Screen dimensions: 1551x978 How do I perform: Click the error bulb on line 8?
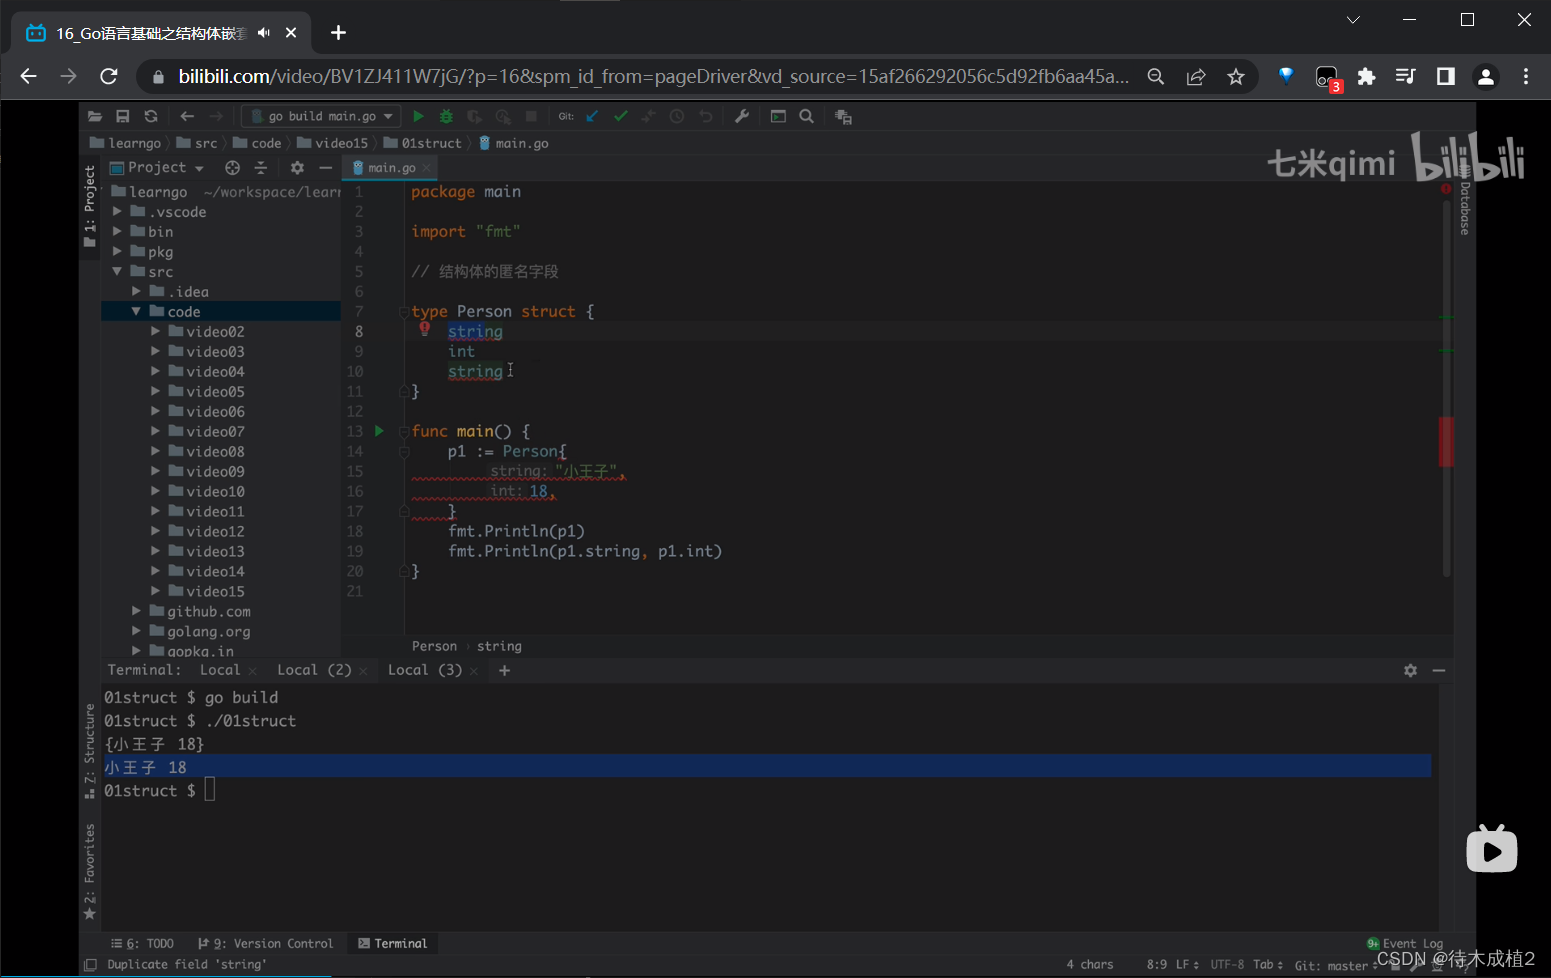[x=425, y=329]
